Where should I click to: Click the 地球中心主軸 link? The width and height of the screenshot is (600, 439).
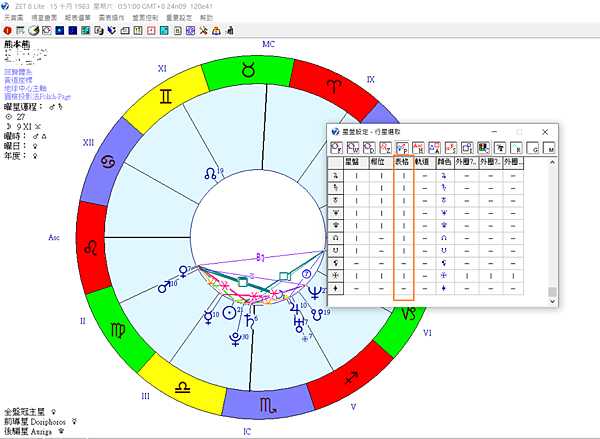coord(25,88)
